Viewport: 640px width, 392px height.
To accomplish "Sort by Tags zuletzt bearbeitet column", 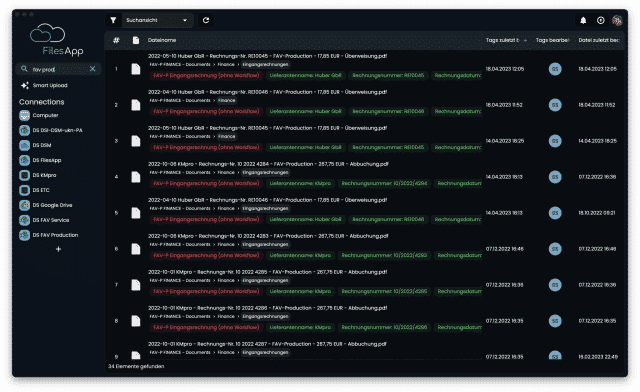I will [x=502, y=40].
